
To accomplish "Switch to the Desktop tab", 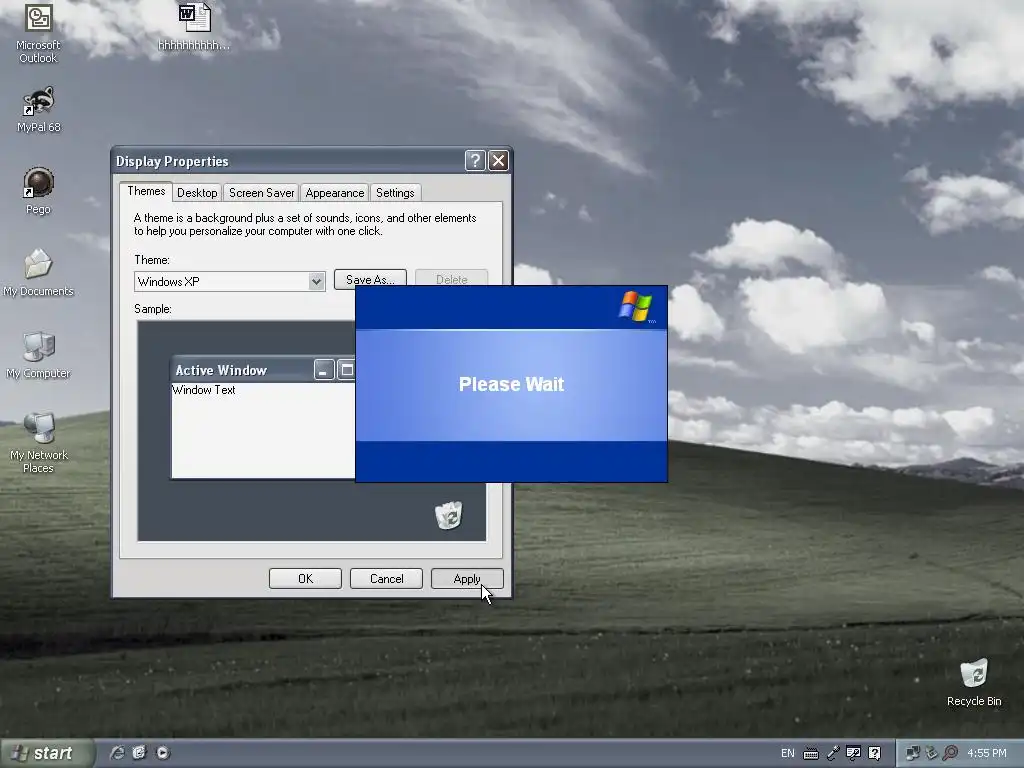I will [x=197, y=193].
